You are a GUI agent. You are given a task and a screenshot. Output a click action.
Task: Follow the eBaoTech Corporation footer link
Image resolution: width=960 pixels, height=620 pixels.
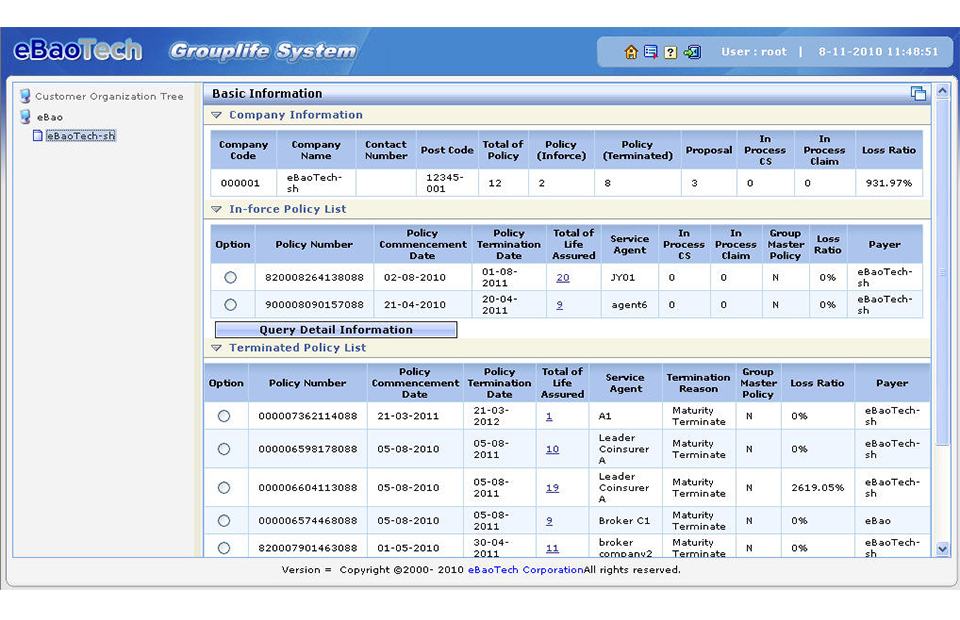point(526,570)
